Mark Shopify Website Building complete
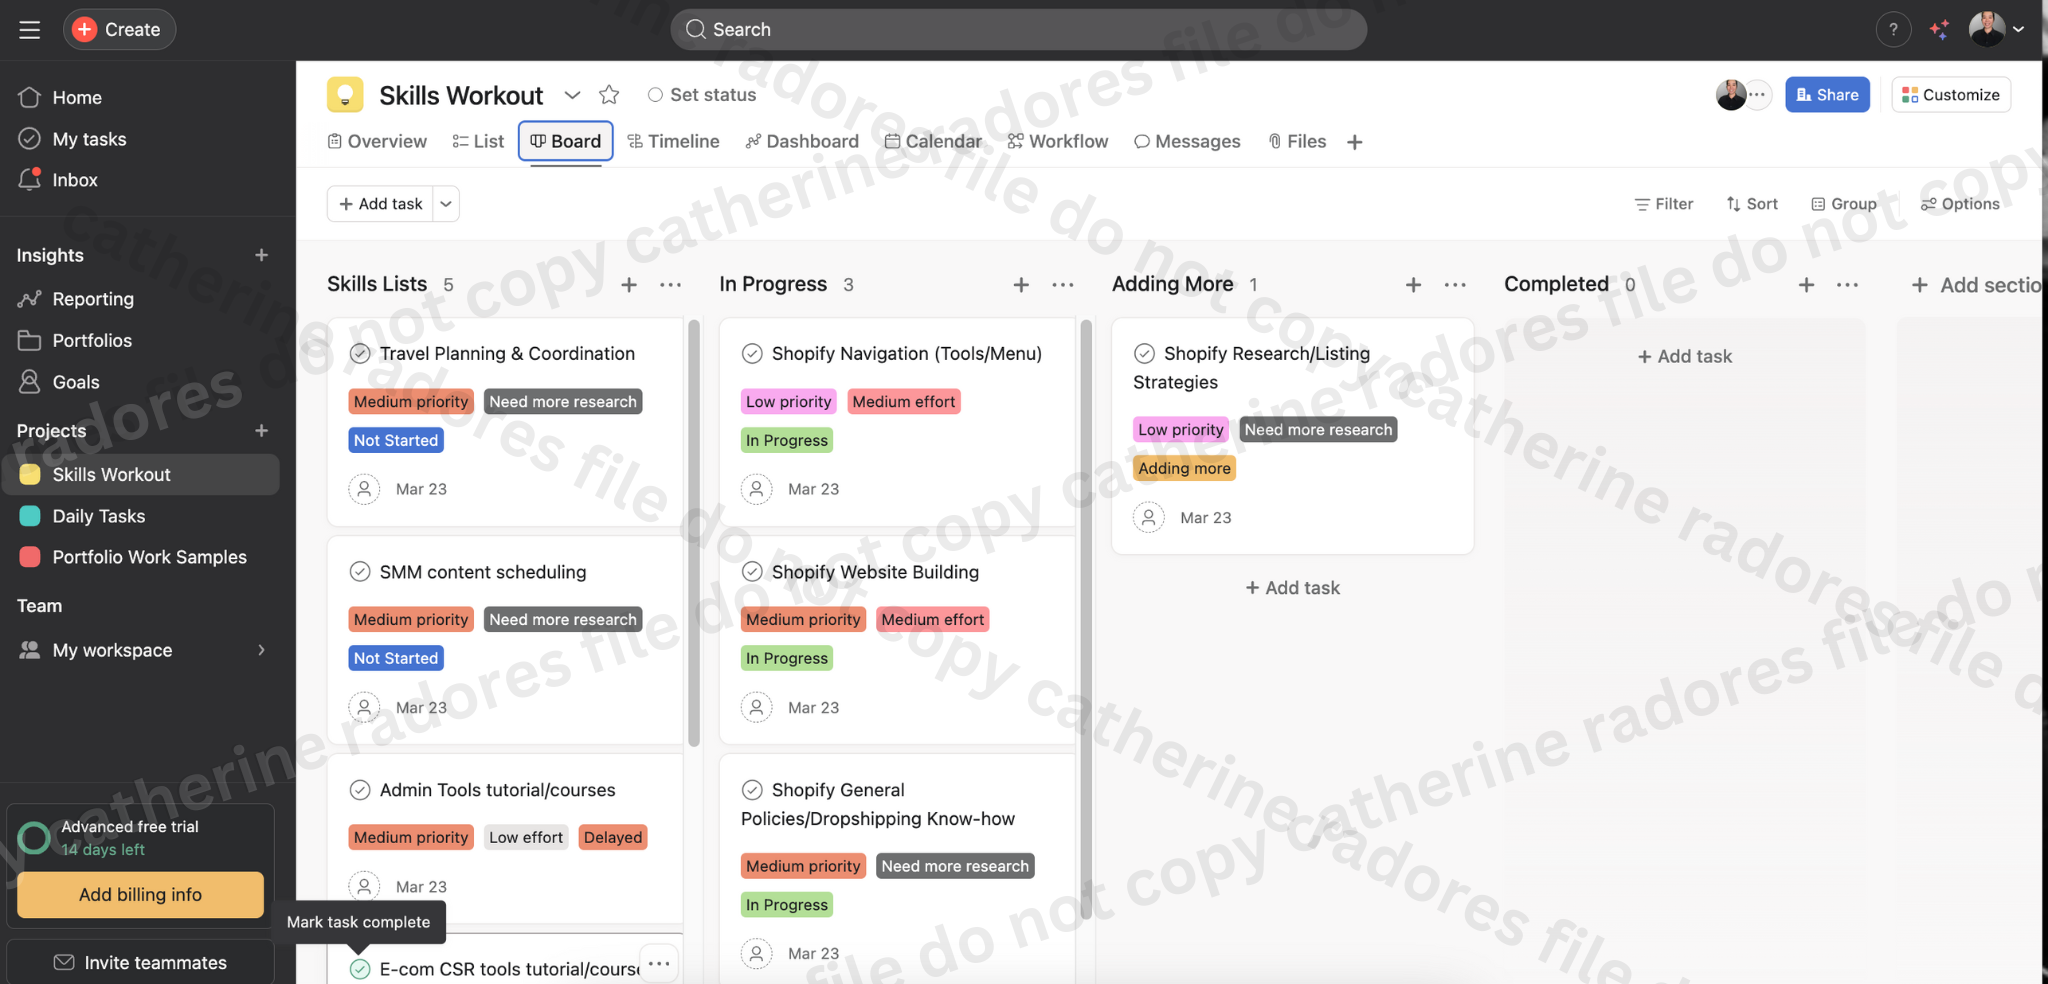This screenshot has width=2048, height=984. [752, 571]
